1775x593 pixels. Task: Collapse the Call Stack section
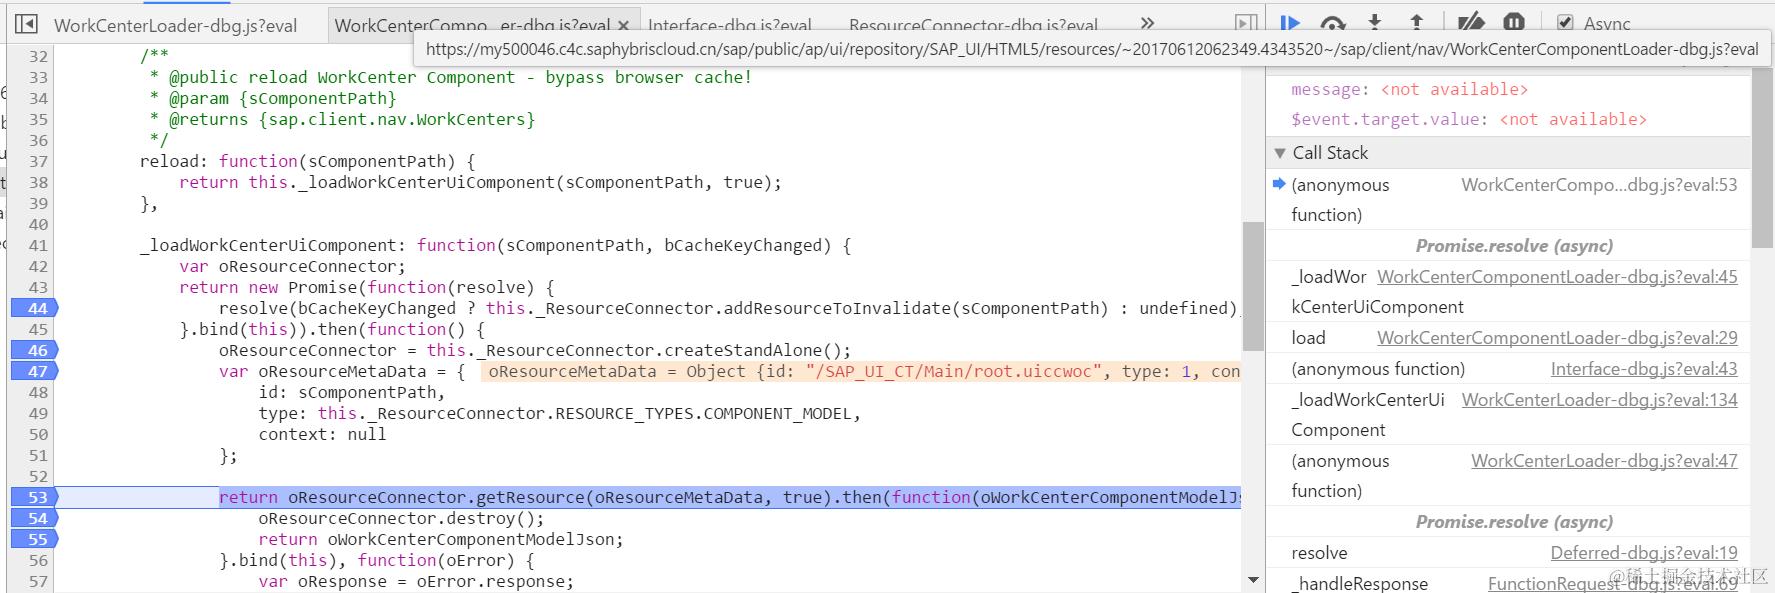1280,153
